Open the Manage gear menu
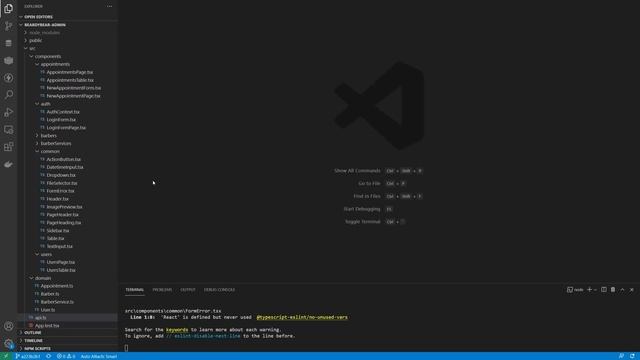 coord(9,344)
